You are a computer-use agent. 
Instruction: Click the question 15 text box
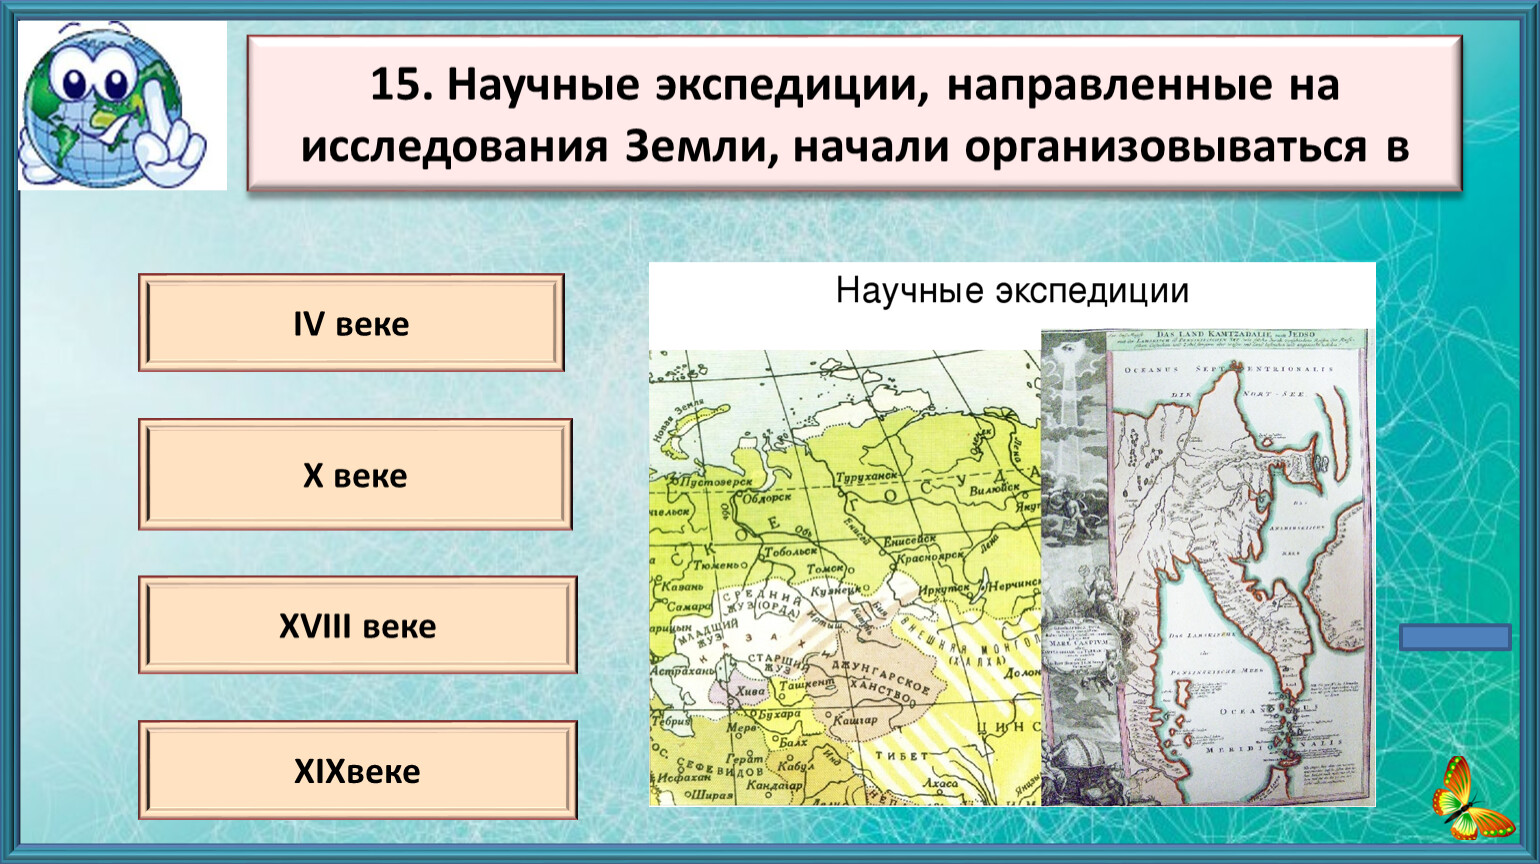[854, 113]
